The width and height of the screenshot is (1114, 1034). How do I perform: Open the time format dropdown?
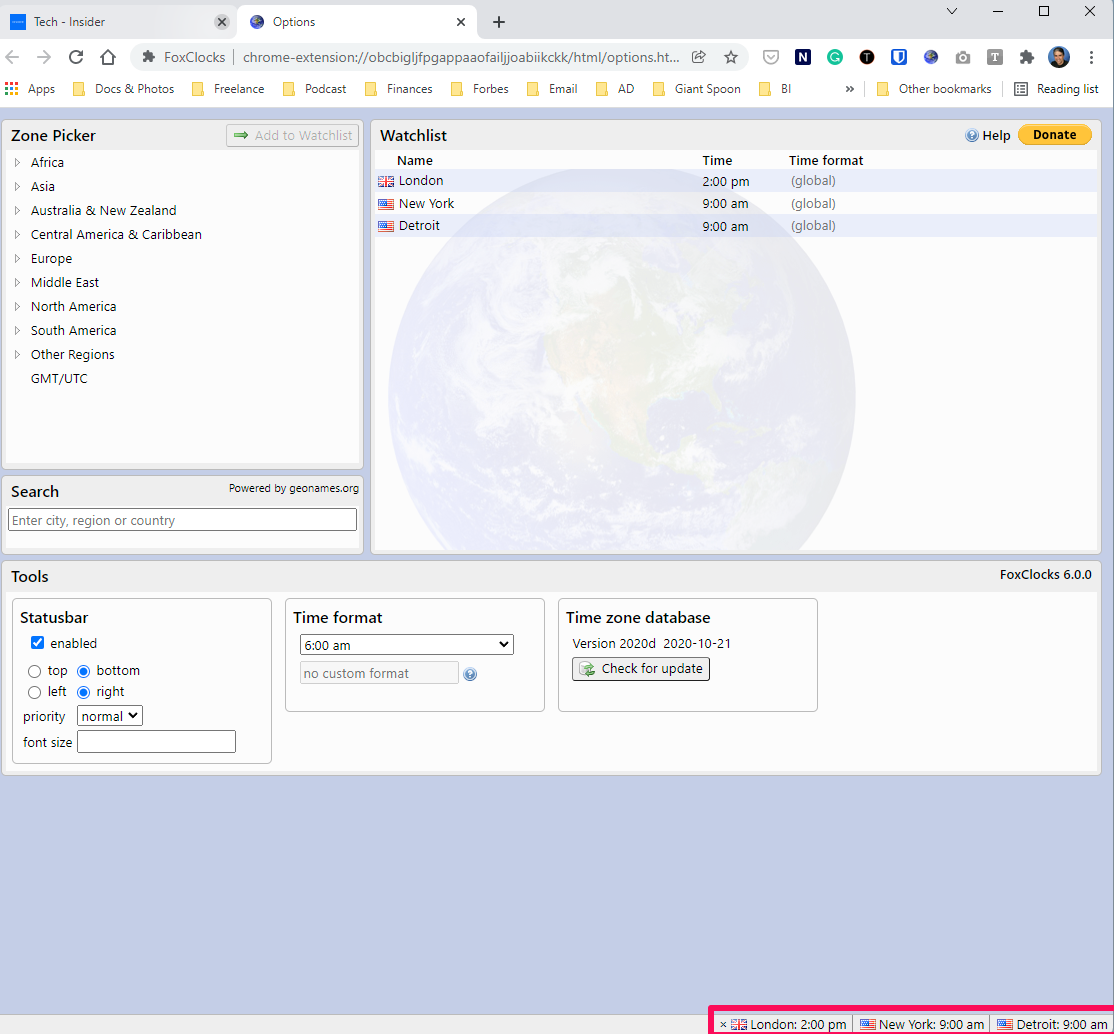point(406,645)
